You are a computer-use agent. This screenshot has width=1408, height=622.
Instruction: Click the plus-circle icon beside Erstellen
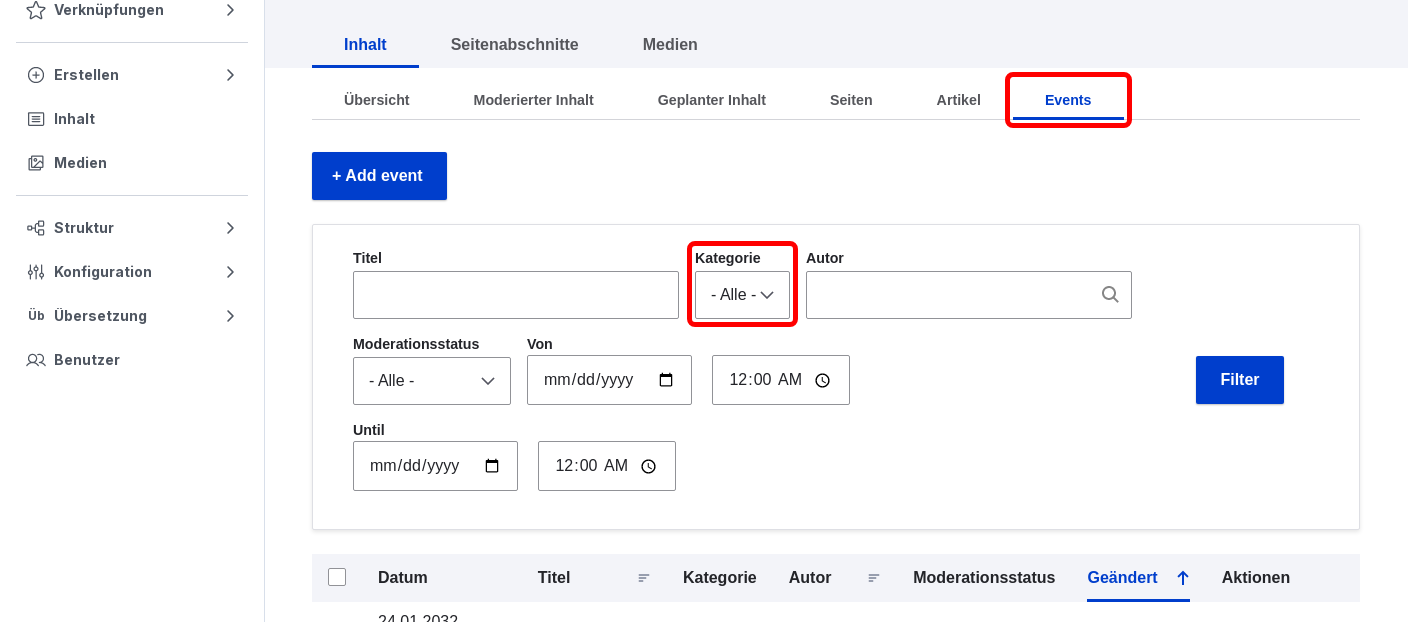36,75
